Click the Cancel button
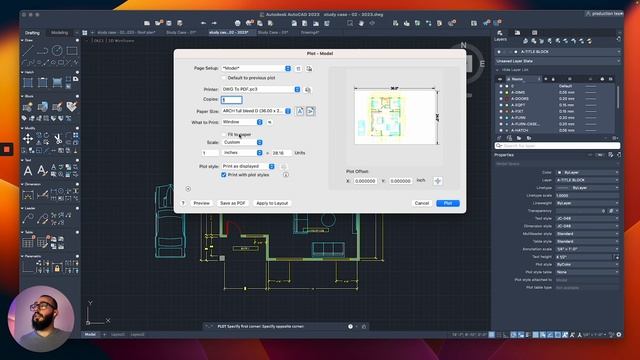The height and width of the screenshot is (360, 640). pyautogui.click(x=422, y=203)
